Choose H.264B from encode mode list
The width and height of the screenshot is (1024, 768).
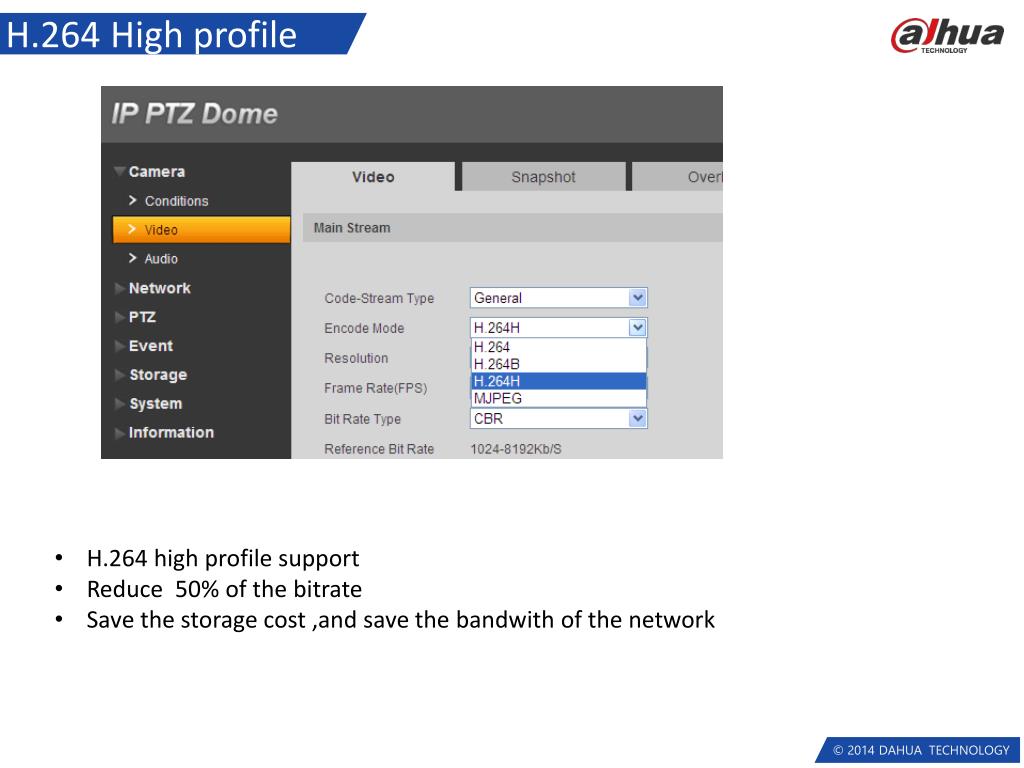[x=558, y=364]
